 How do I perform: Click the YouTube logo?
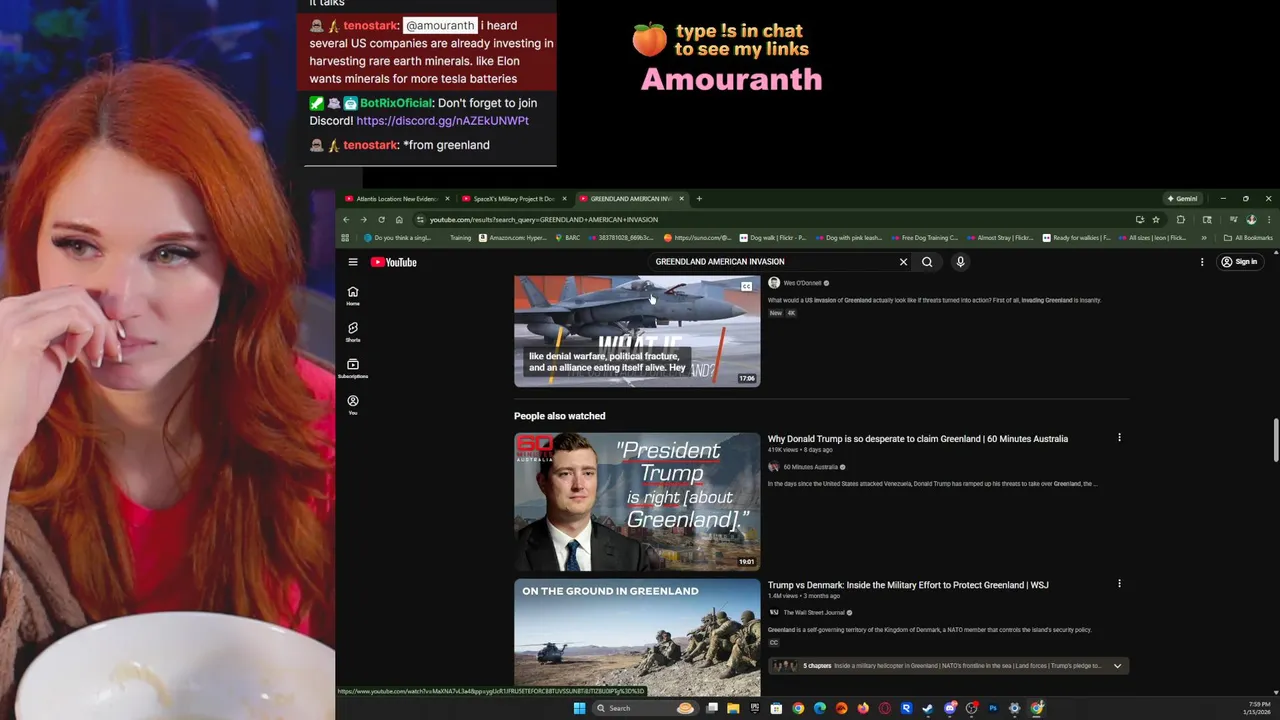click(x=394, y=262)
